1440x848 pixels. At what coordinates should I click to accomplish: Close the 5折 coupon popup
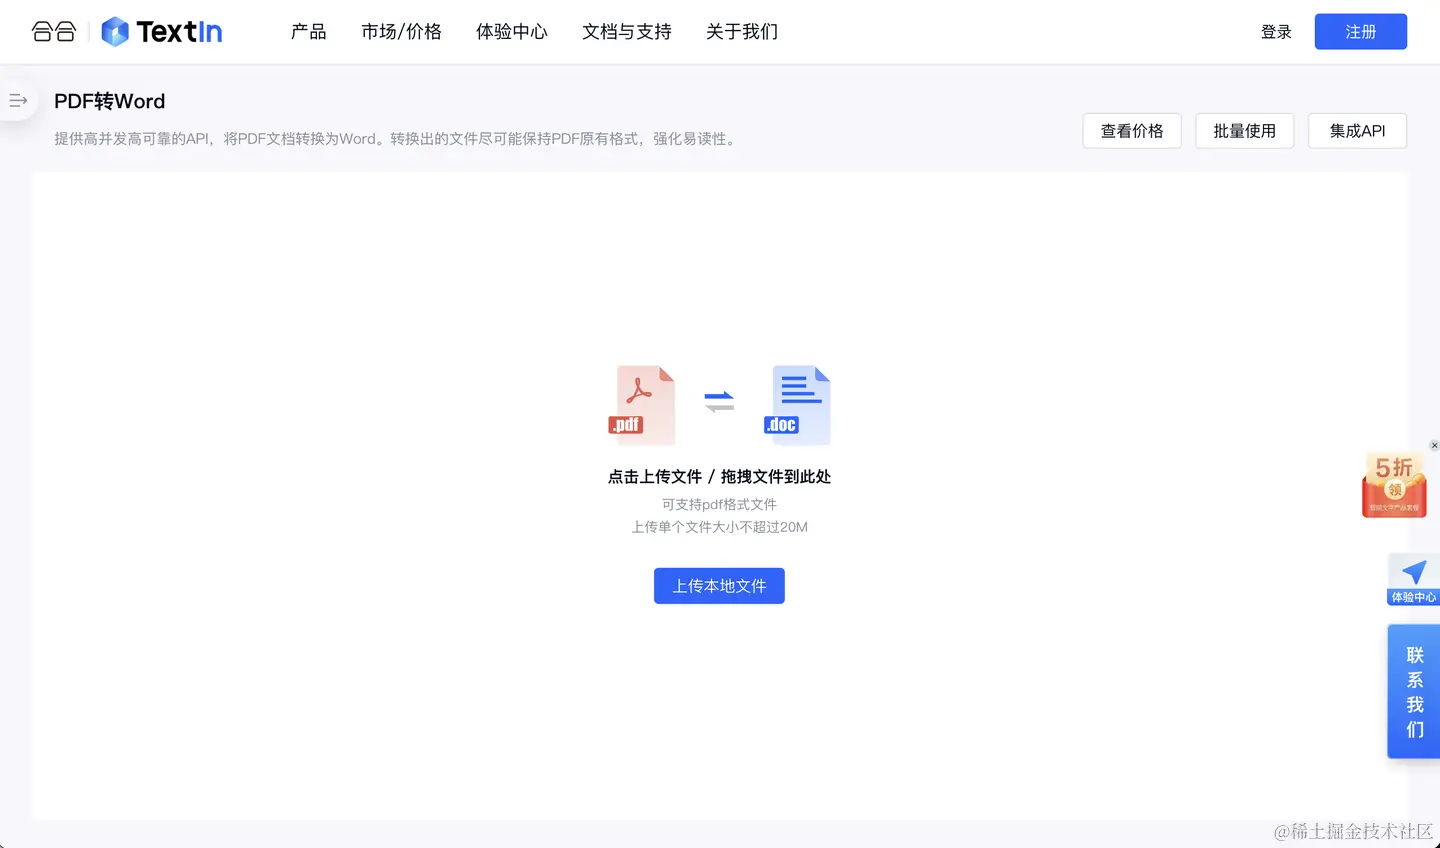click(1434, 445)
